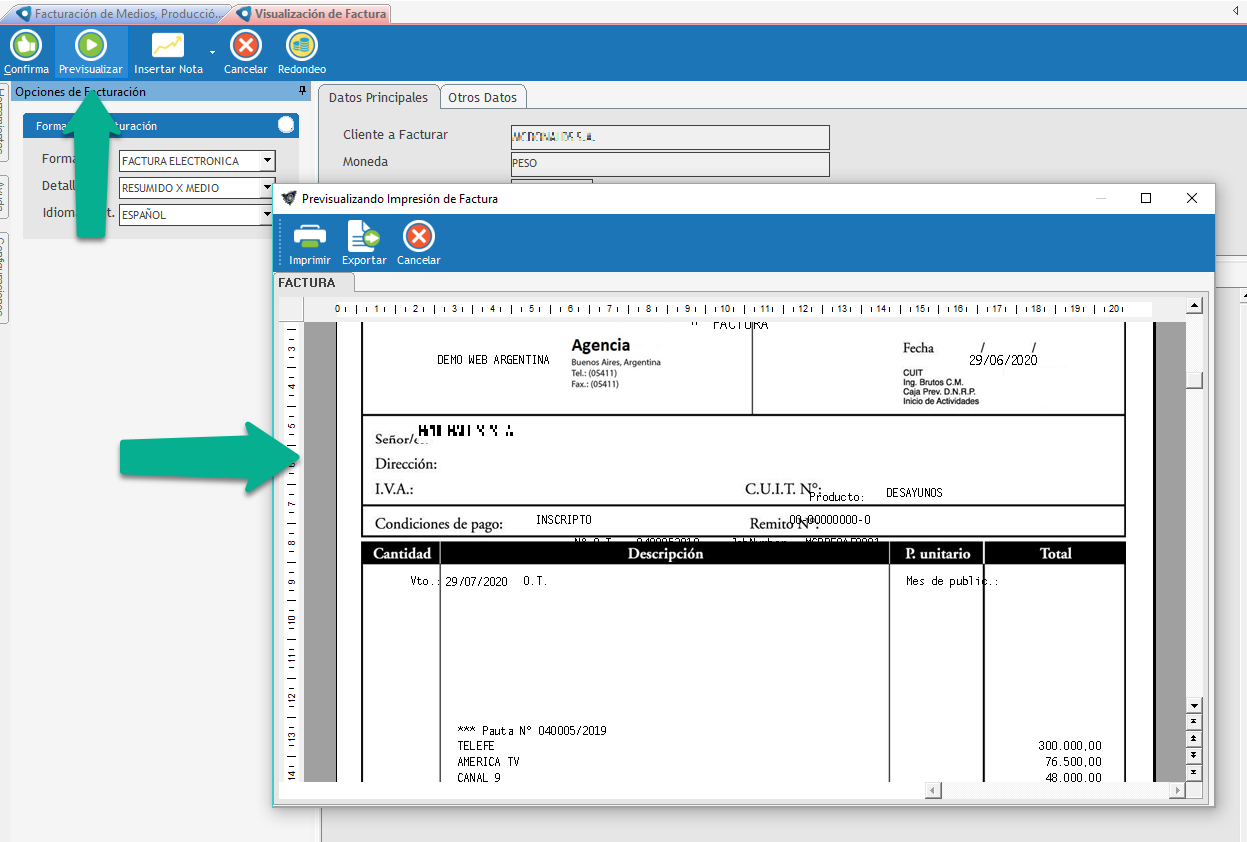Click the Confirma thumbs-up icon

click(x=25, y=45)
